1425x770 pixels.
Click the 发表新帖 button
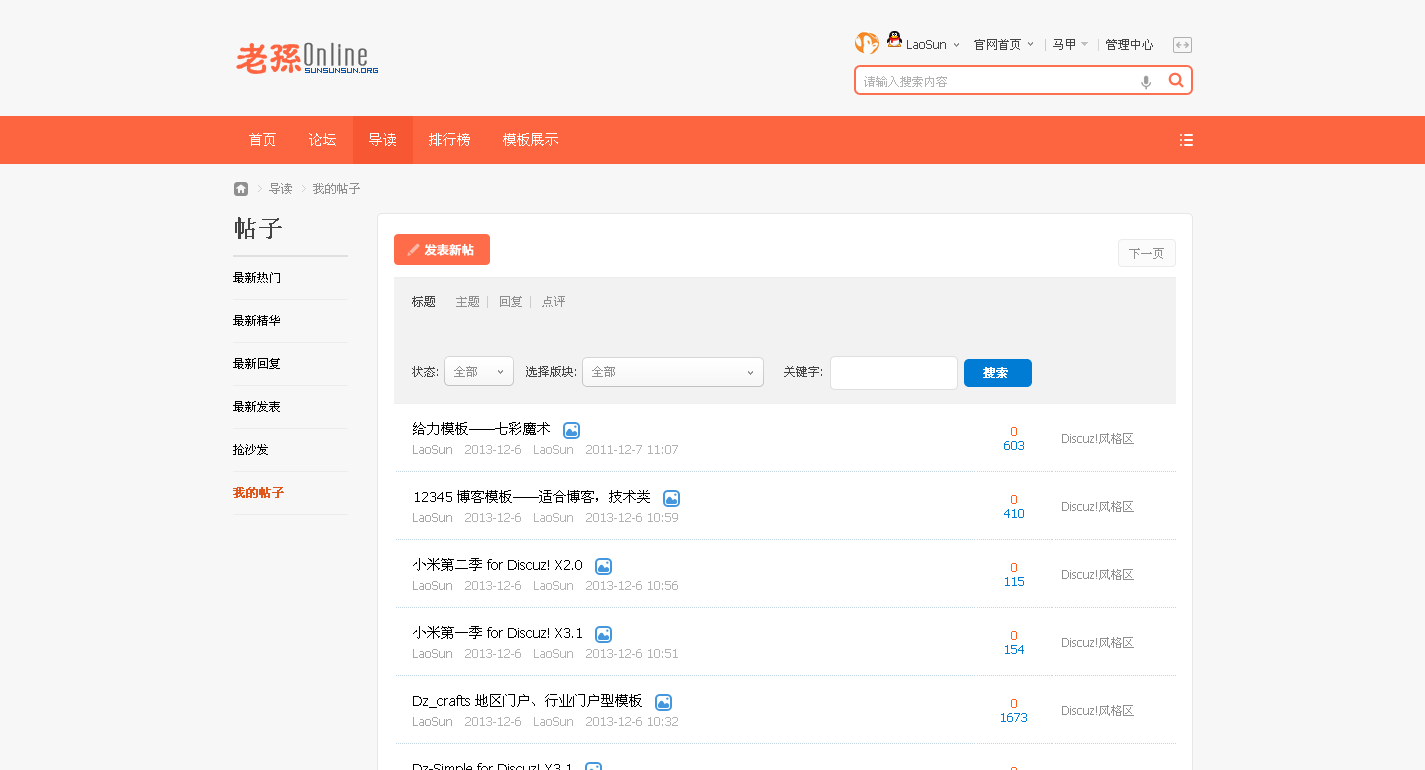442,250
